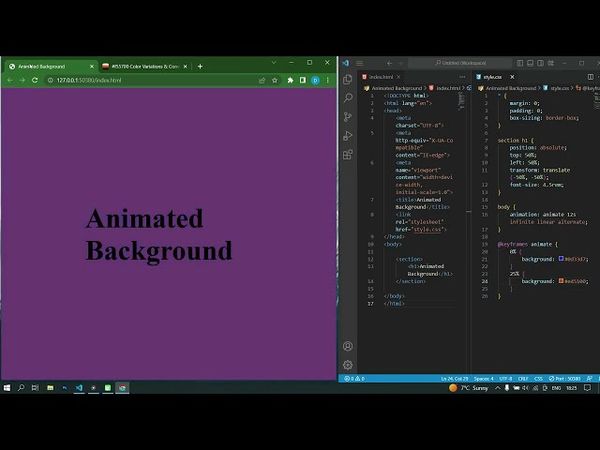Open the Manage gear in VS Code
The height and width of the screenshot is (450, 600).
[x=348, y=365]
